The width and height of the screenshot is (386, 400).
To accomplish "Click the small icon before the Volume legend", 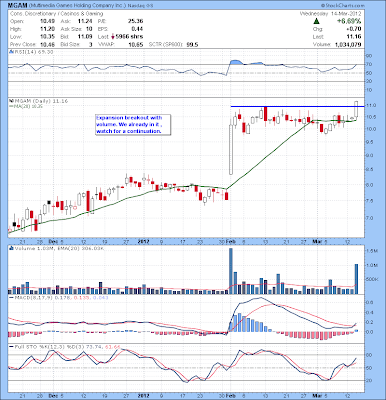I will click(11, 248).
